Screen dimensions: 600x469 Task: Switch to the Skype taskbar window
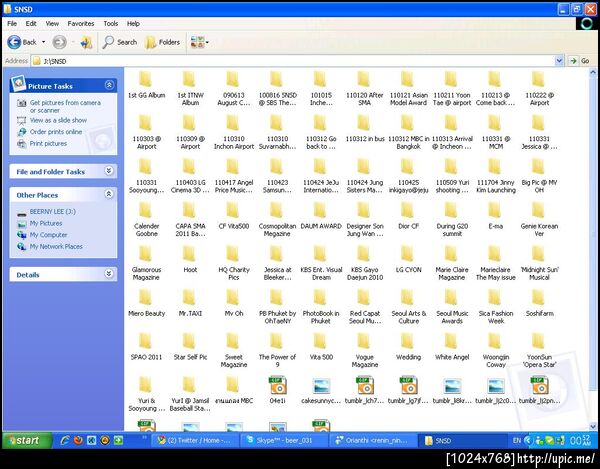click(283, 440)
